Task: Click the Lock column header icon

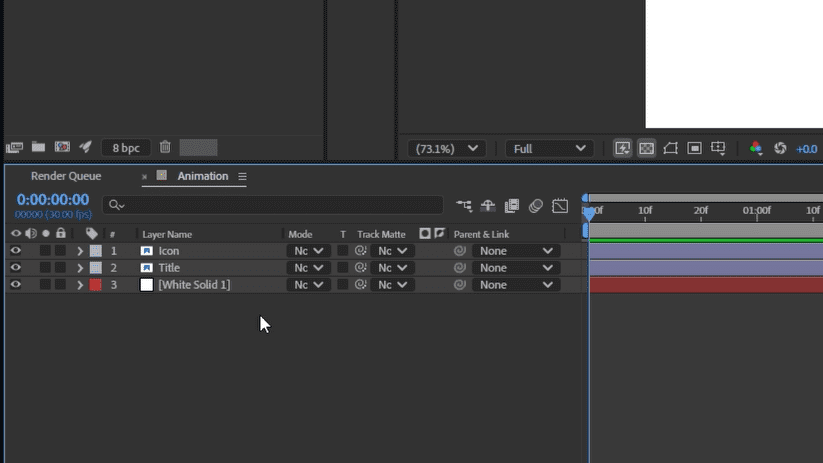Action: 61,233
